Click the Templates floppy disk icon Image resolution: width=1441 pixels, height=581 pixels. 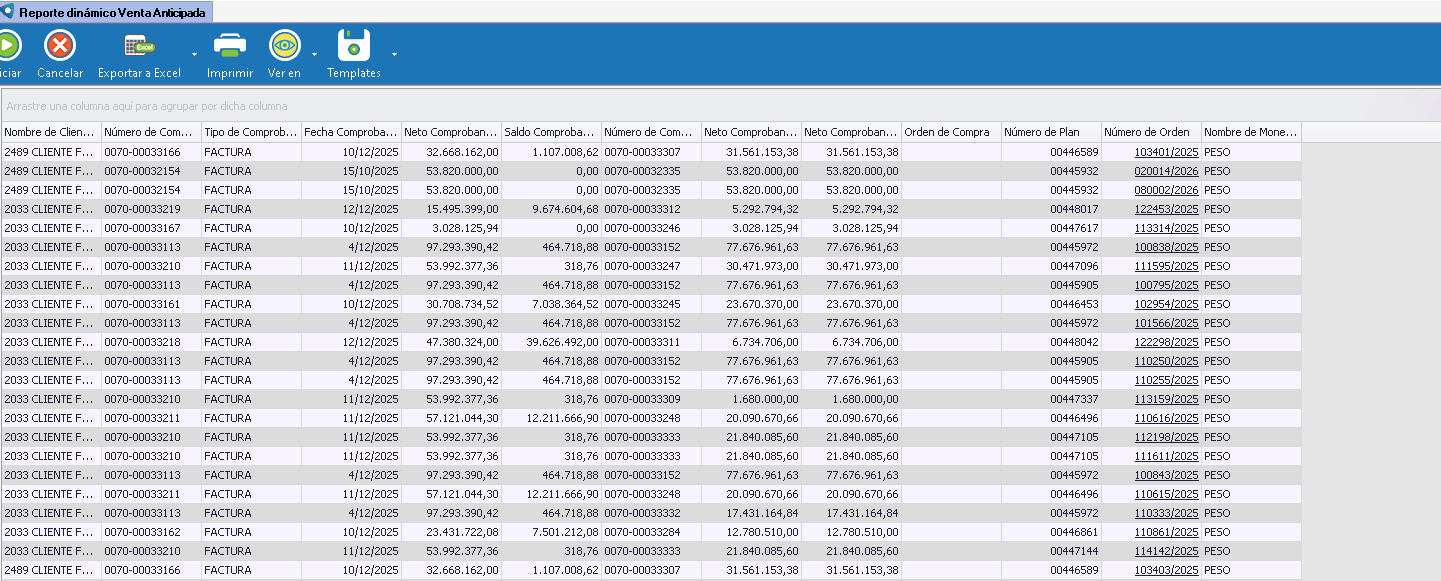pyautogui.click(x=354, y=46)
